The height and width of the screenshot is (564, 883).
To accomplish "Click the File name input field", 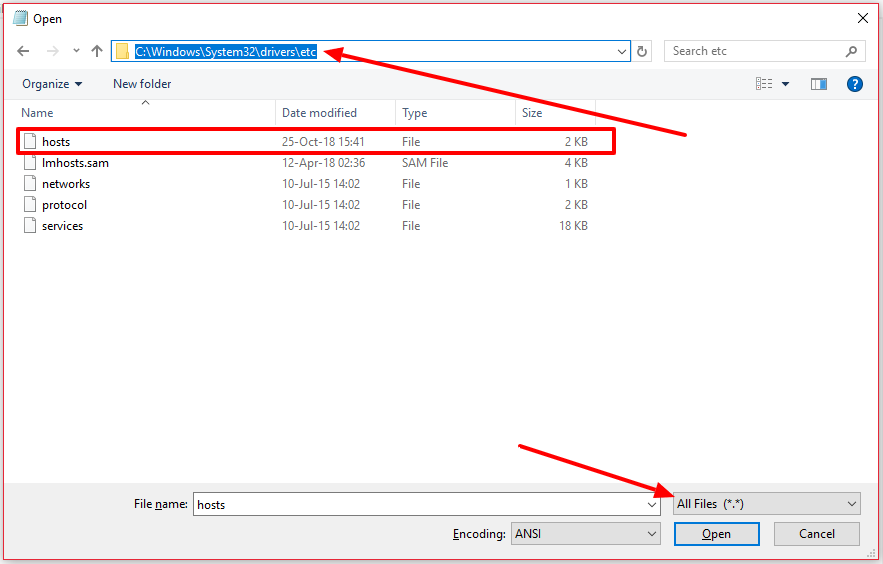I will (420, 505).
